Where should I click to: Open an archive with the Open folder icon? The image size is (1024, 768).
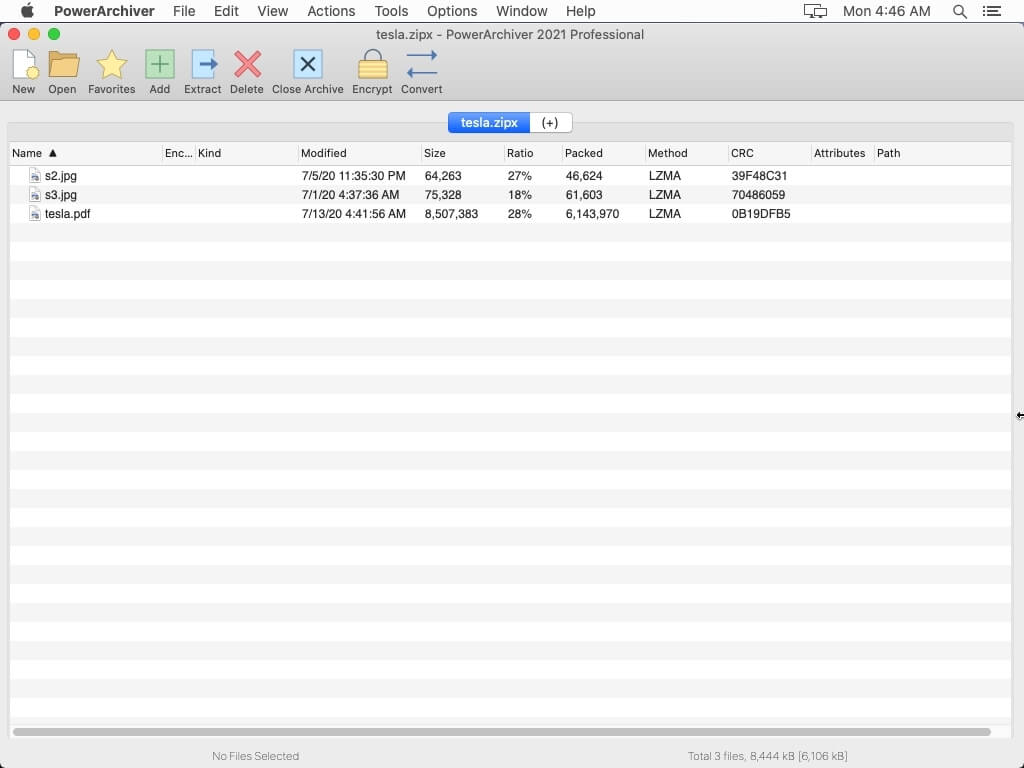(63, 65)
